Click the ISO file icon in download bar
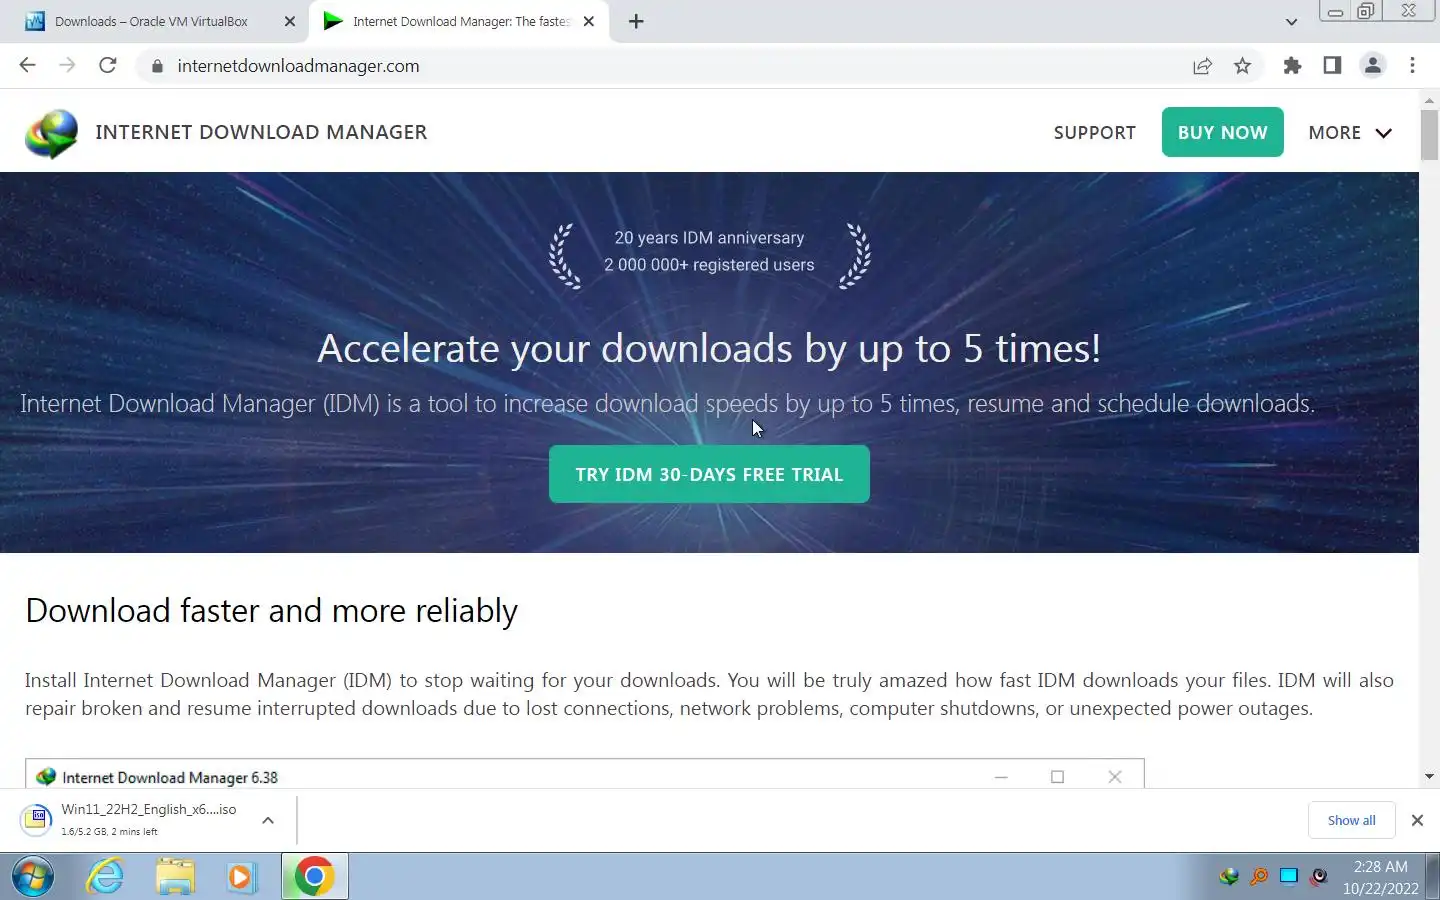 (x=36, y=820)
